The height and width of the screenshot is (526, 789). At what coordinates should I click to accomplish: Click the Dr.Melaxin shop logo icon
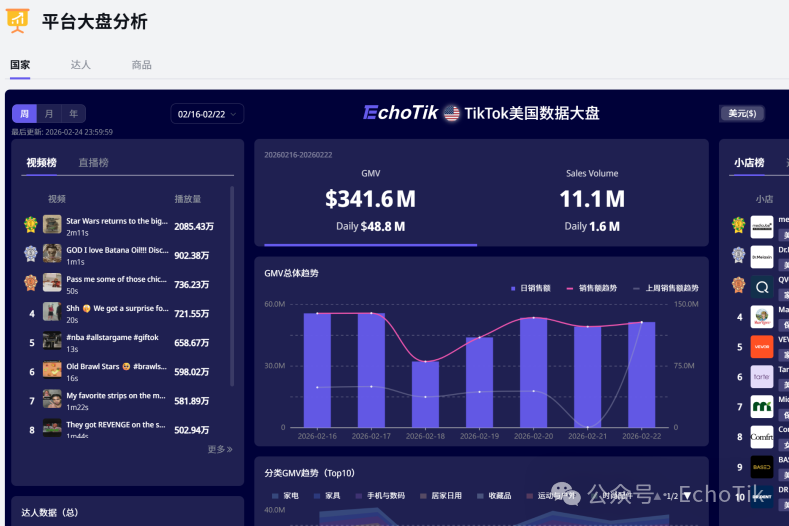[x=762, y=256]
